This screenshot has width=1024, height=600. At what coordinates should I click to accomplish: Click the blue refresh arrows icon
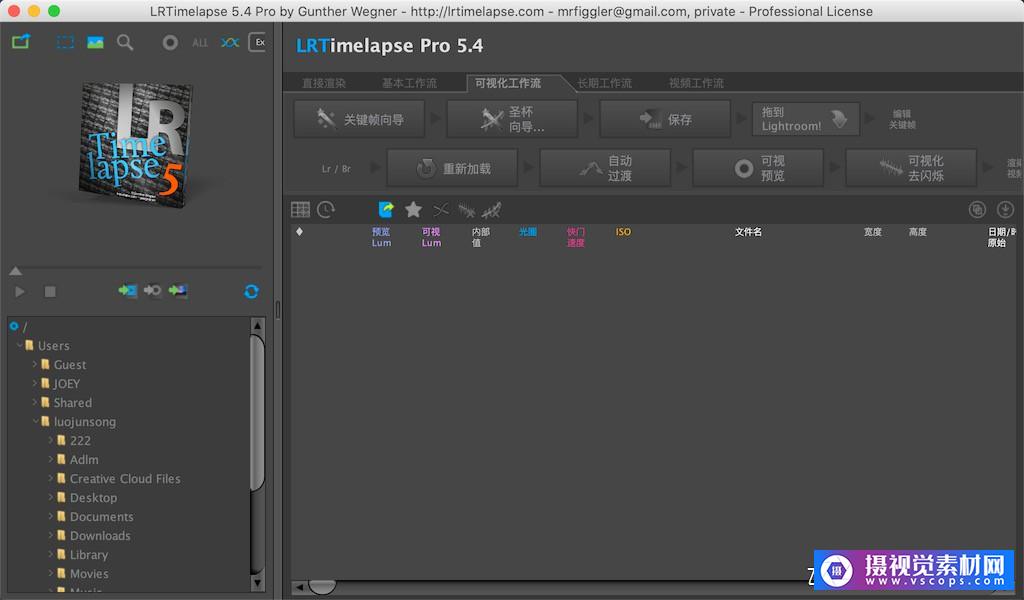tap(251, 291)
